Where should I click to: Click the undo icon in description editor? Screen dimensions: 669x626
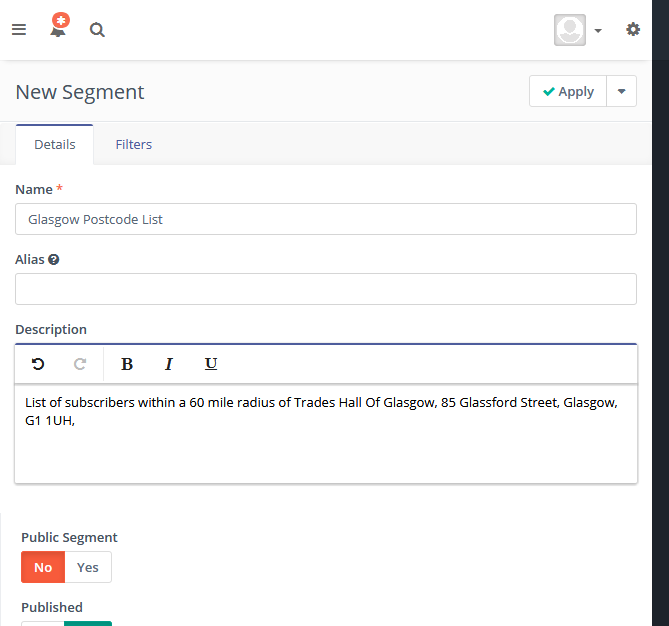click(38, 364)
